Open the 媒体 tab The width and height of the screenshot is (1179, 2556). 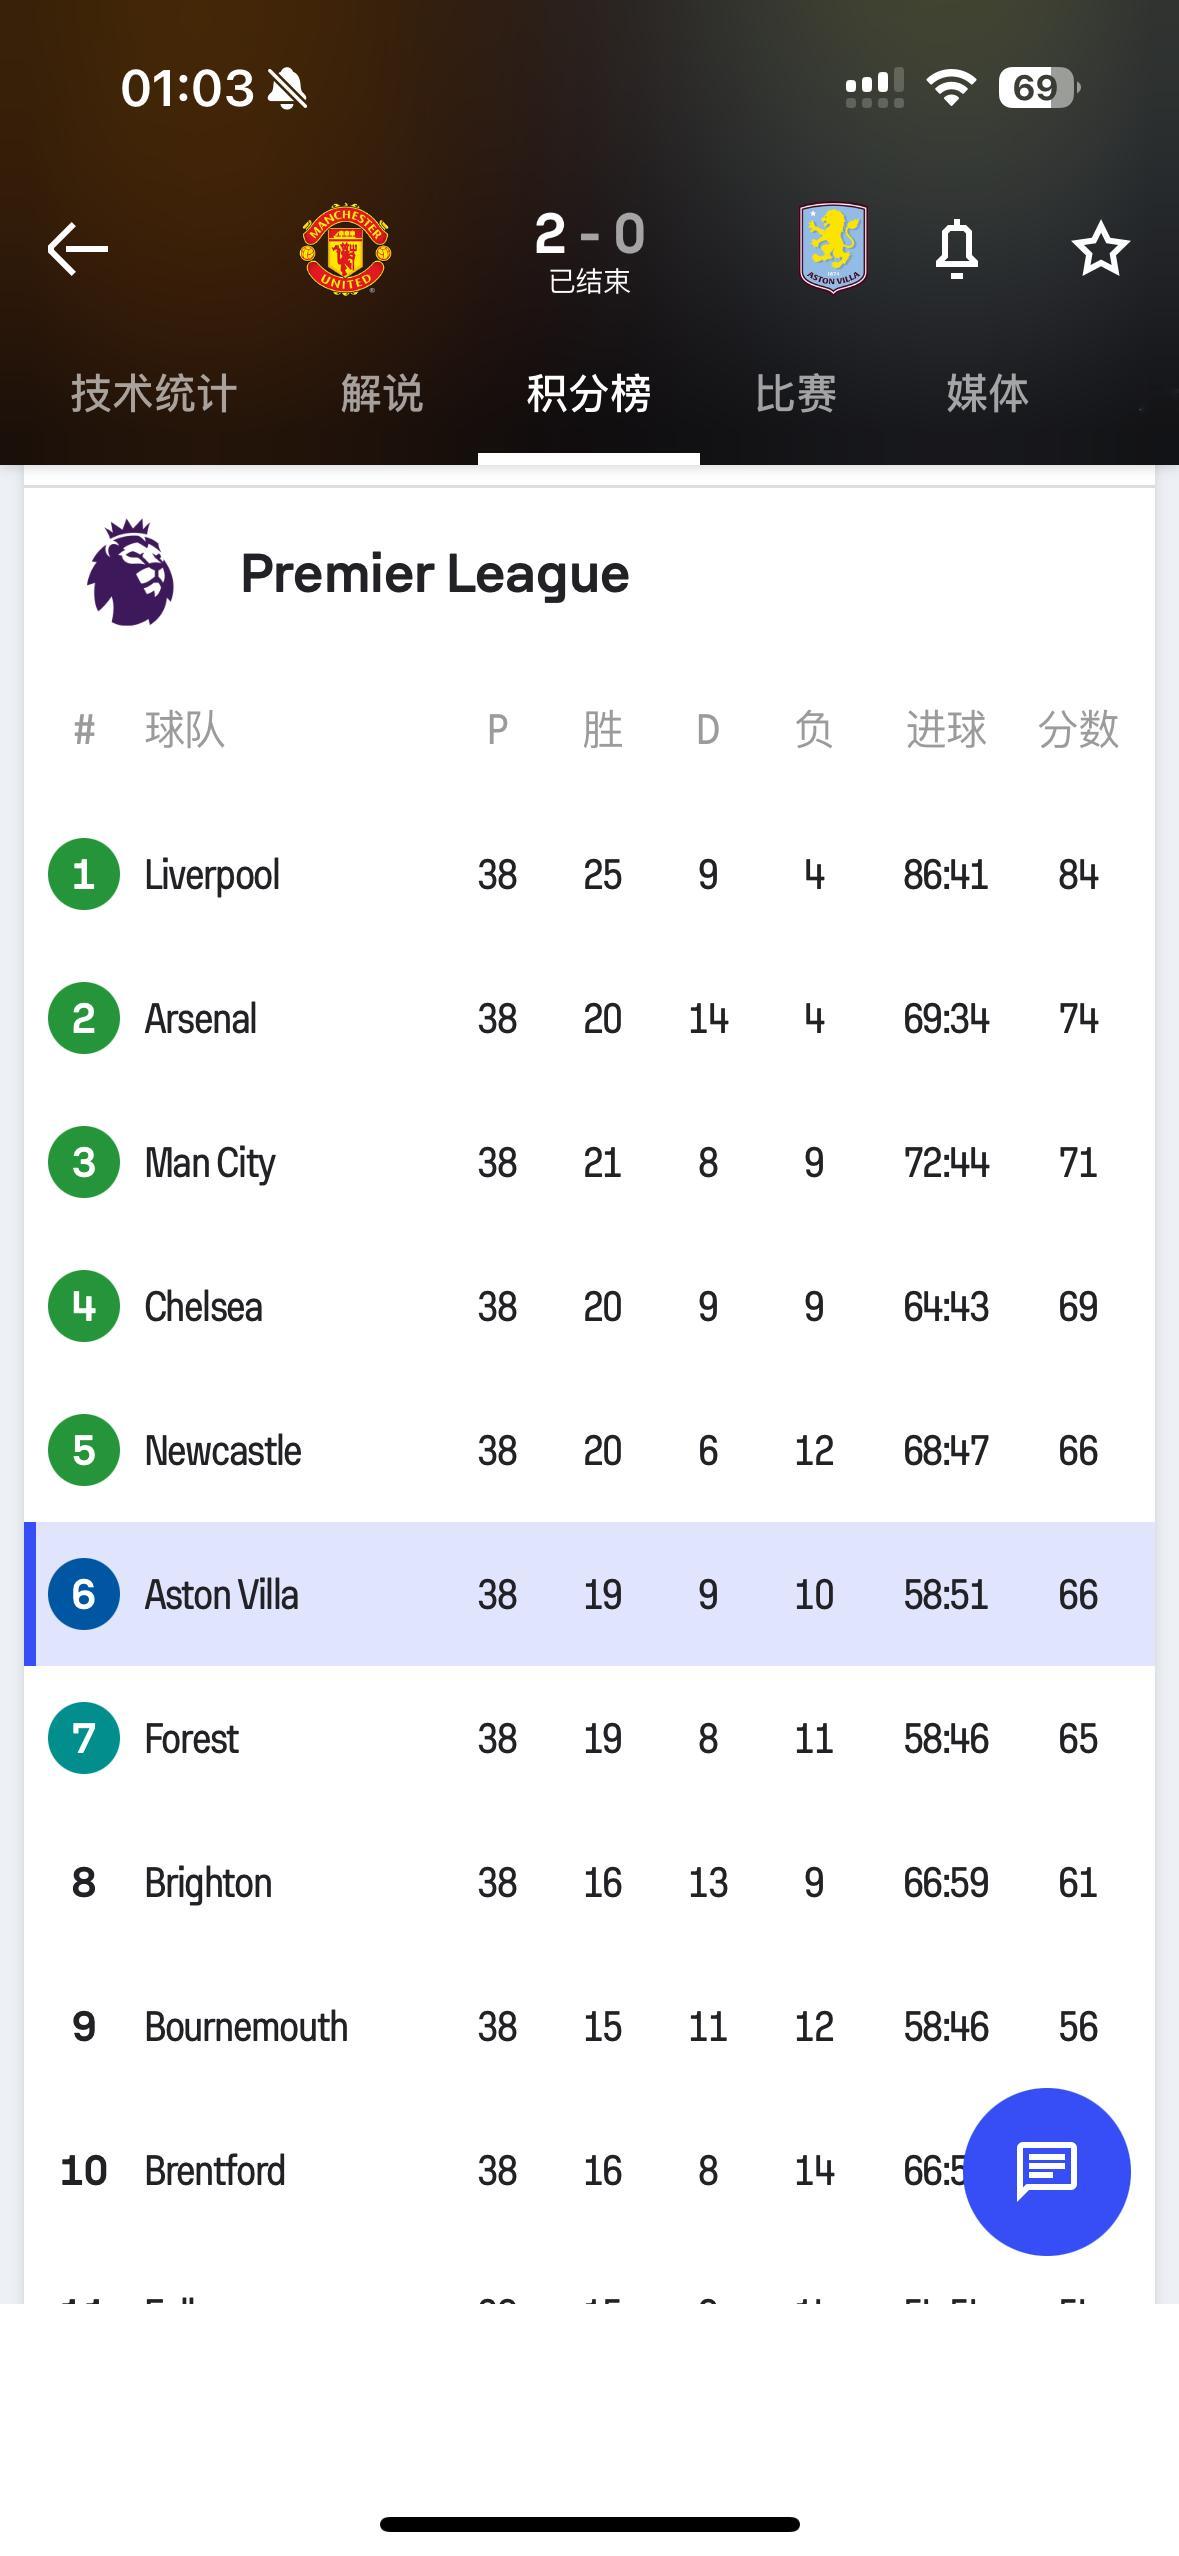pyautogui.click(x=988, y=393)
